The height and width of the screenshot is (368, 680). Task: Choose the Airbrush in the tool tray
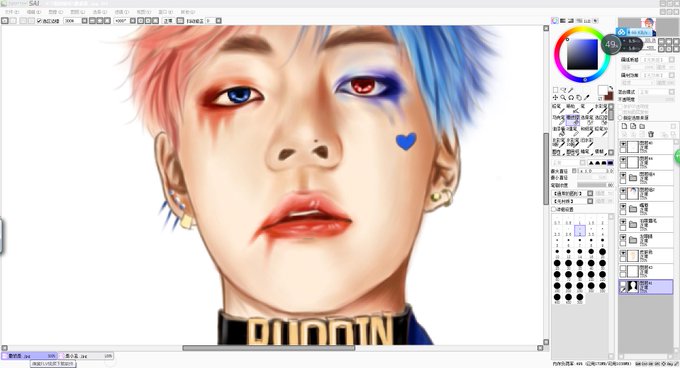[x=573, y=108]
